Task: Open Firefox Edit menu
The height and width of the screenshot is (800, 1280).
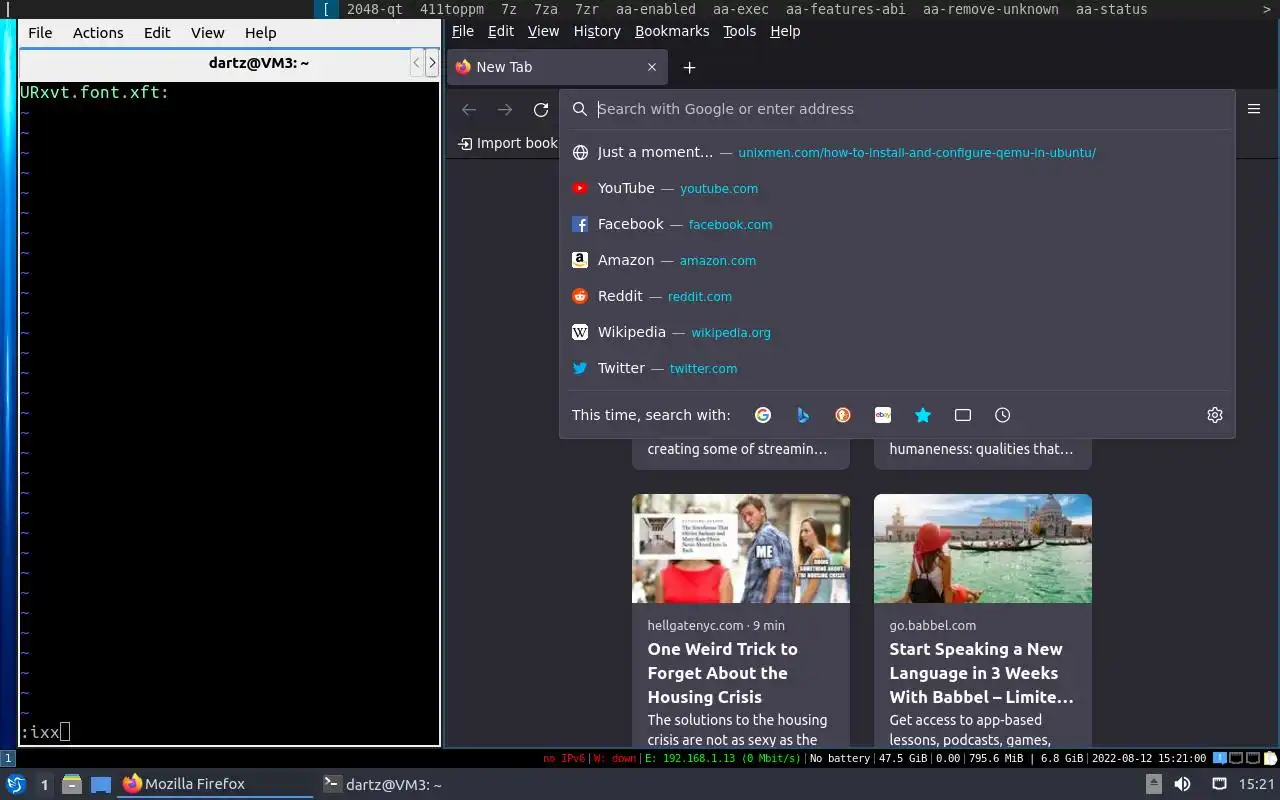Action: pos(501,31)
